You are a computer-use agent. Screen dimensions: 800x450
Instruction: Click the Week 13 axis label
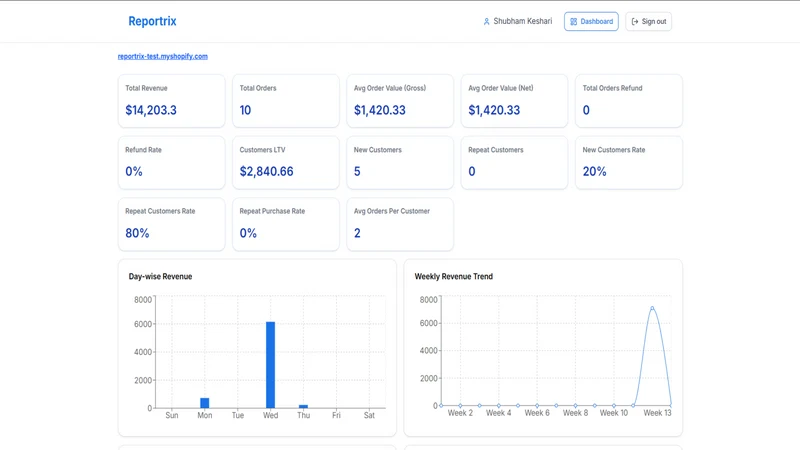(657, 413)
